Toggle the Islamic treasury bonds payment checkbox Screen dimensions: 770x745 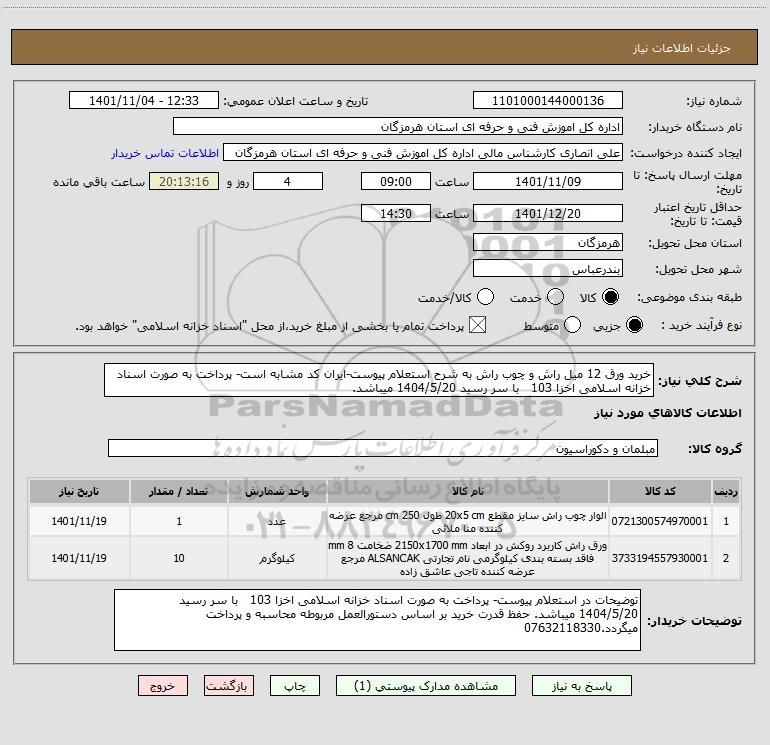(477, 325)
